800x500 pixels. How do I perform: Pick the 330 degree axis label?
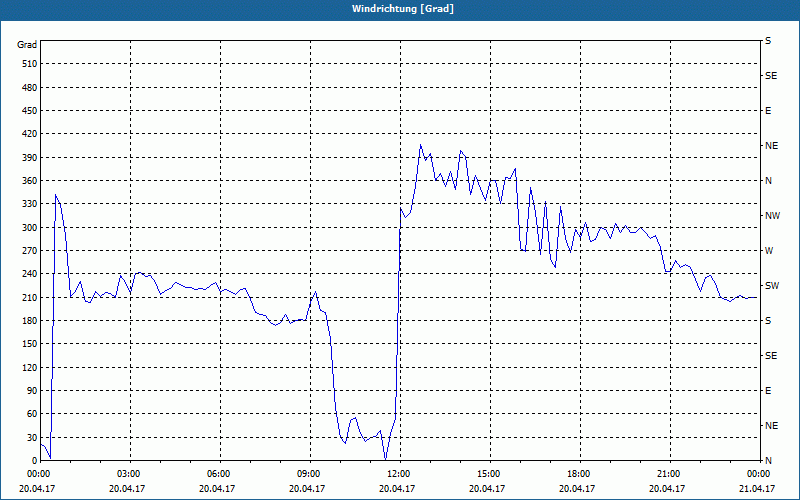(x=30, y=204)
